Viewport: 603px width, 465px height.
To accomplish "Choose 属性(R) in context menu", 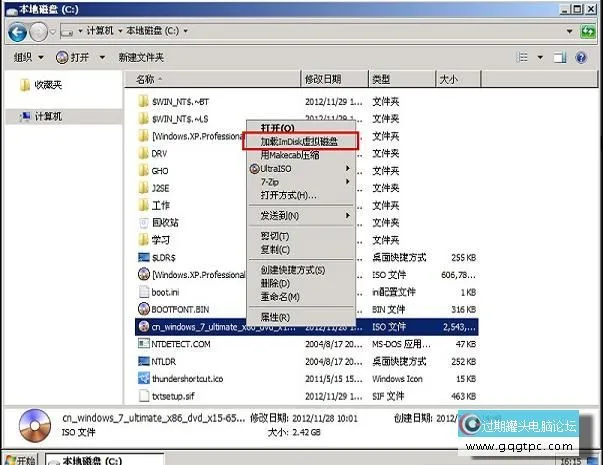I will coord(301,317).
